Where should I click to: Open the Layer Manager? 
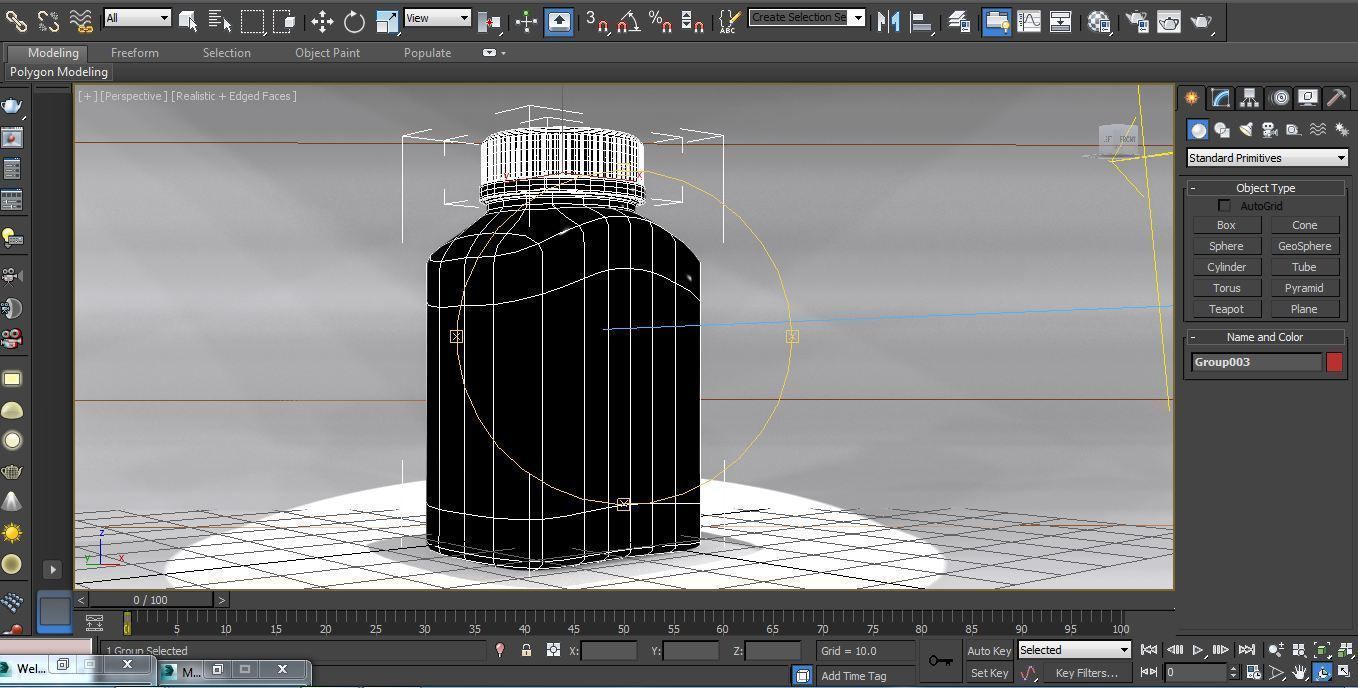point(958,20)
